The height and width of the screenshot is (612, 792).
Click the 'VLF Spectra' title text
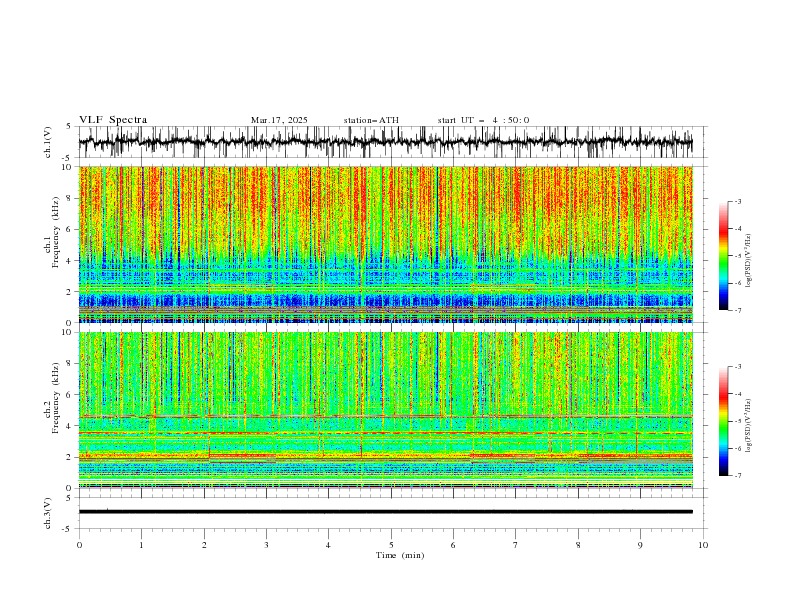(113, 120)
